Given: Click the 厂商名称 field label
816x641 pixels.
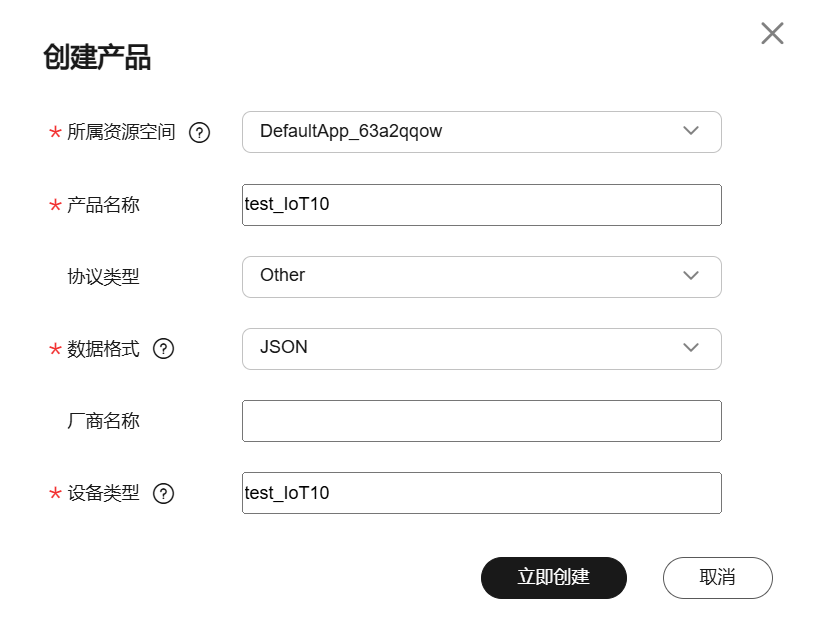Looking at the screenshot, I should [x=104, y=421].
